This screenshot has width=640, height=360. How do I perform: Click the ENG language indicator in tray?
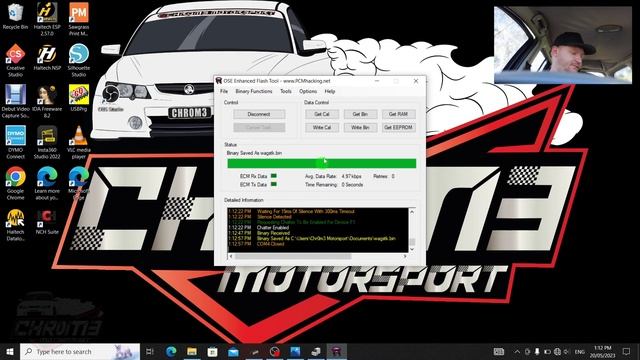tap(580, 351)
